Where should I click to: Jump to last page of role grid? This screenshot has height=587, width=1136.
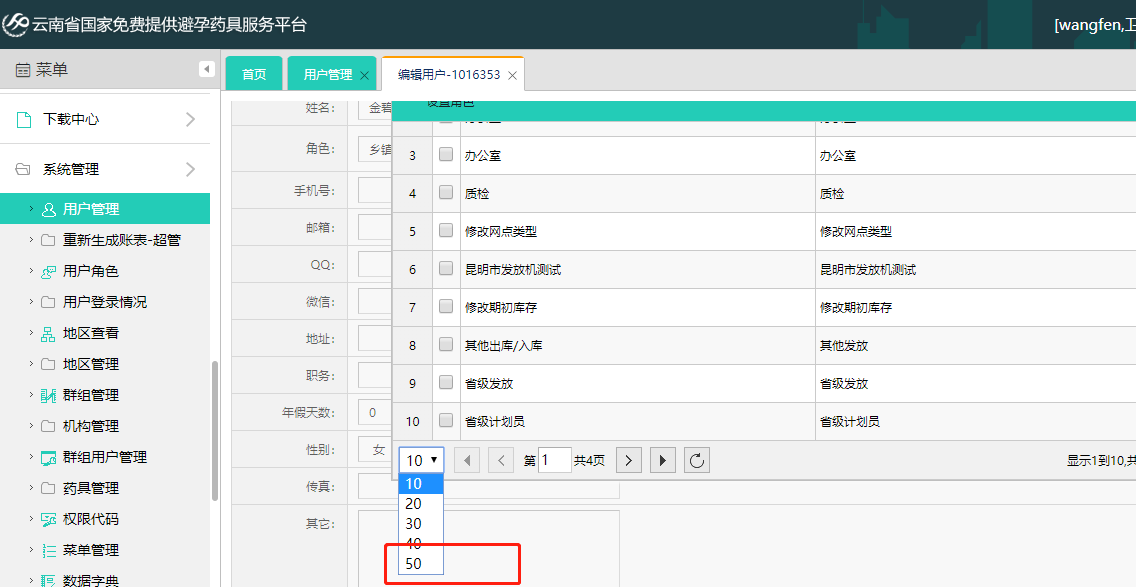coord(663,460)
